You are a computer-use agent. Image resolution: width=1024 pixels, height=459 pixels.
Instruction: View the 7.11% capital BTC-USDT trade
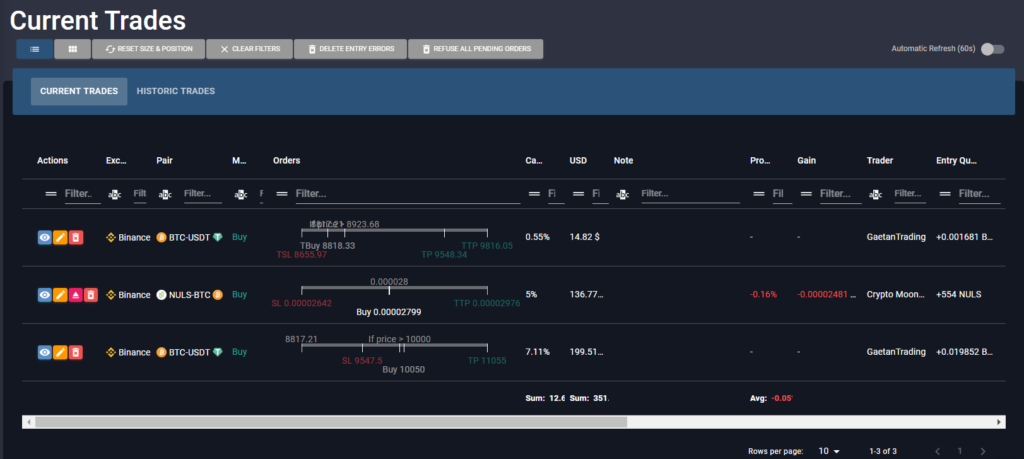[44, 353]
